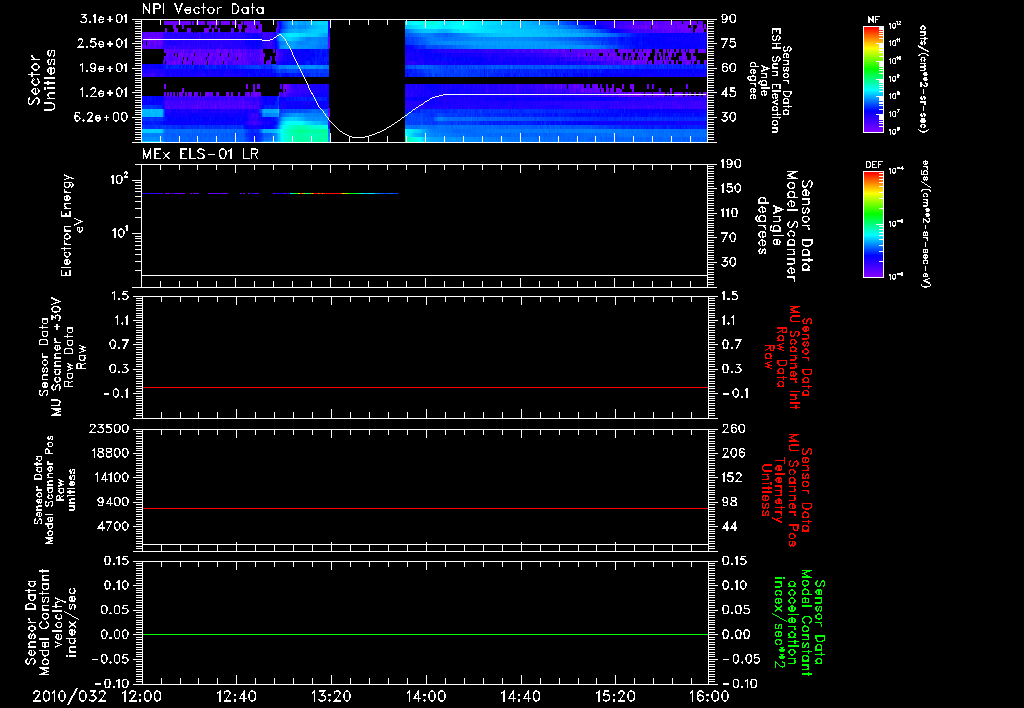This screenshot has width=1024, height=708.
Task: Click the Model Scanner Angle degrees label
Action: pos(785,226)
